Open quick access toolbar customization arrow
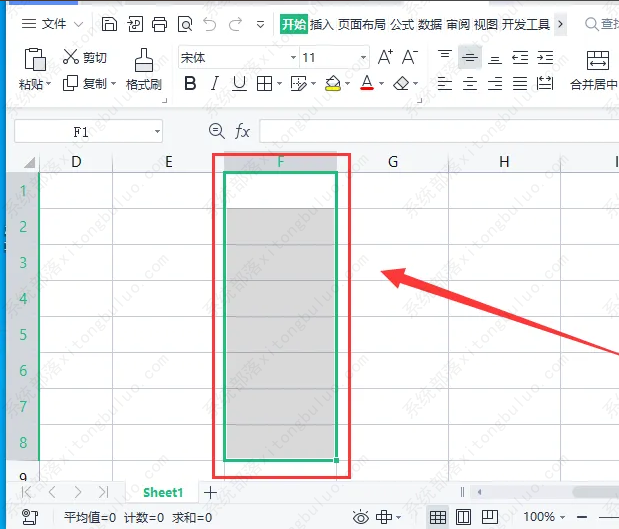 click(261, 24)
